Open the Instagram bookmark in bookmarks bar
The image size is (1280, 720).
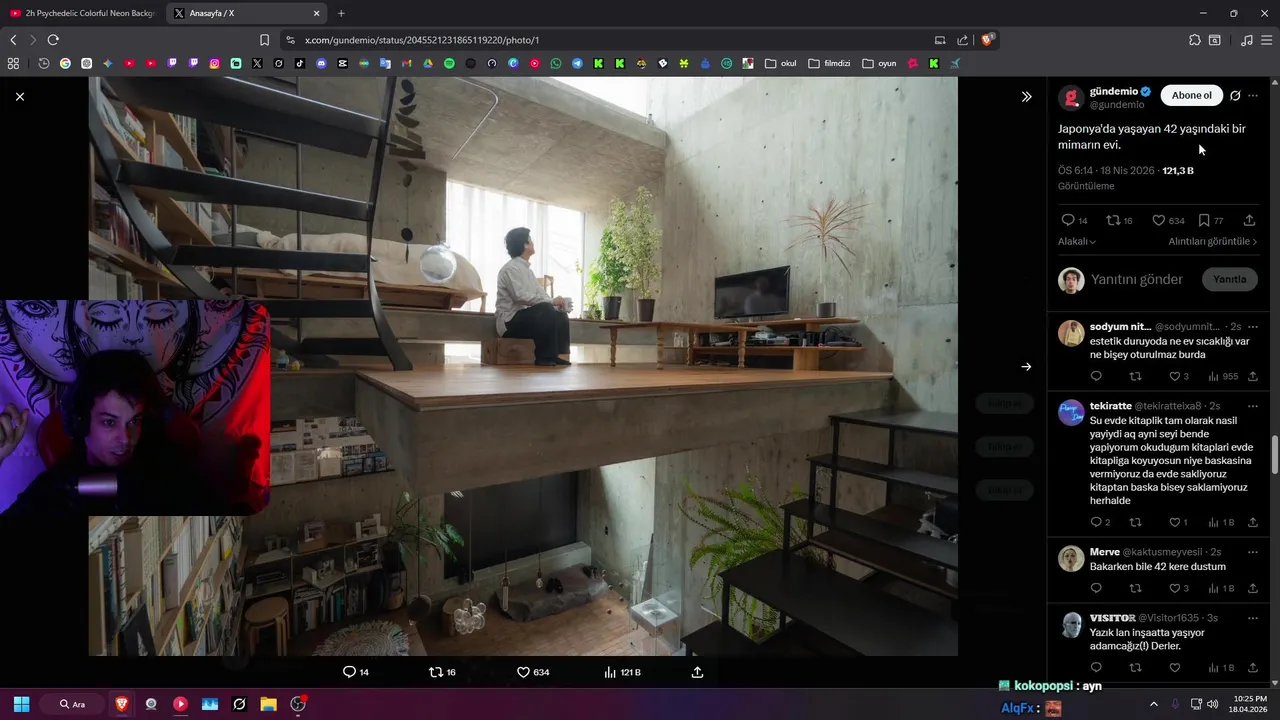pyautogui.click(x=214, y=63)
